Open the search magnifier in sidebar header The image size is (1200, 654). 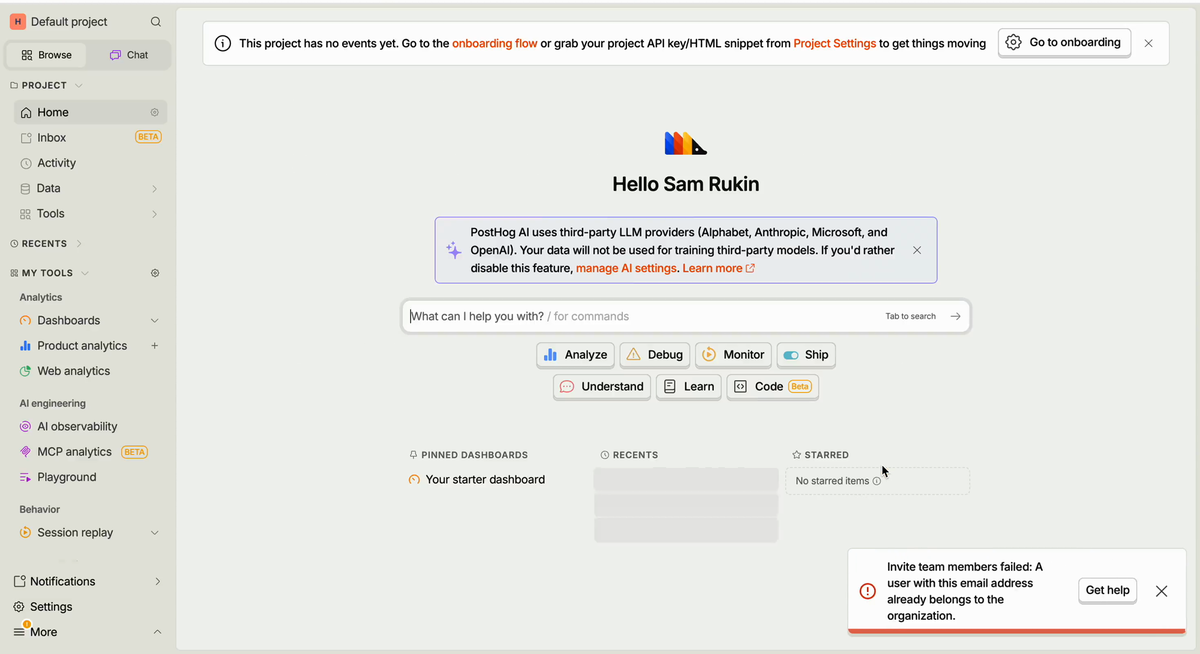[x=155, y=22]
